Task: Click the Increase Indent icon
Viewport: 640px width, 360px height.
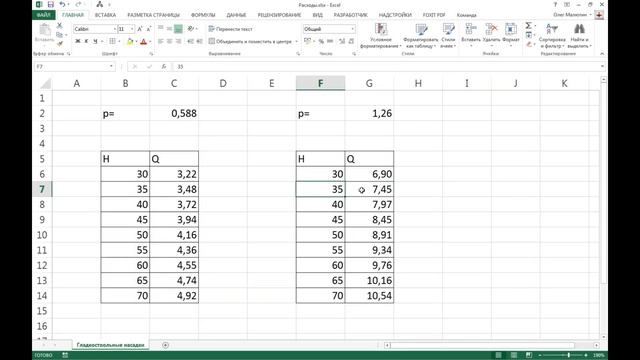Action: (199, 41)
